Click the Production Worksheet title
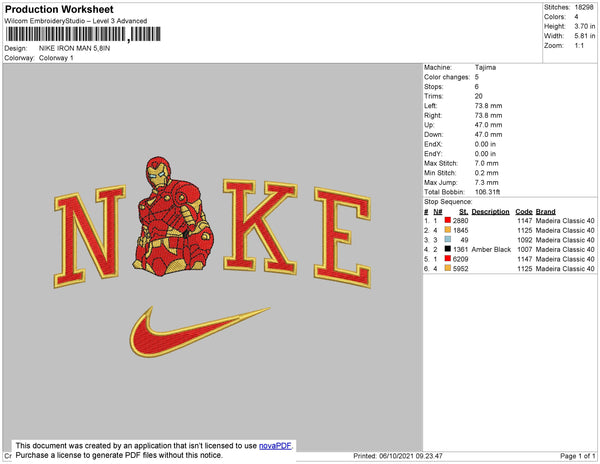 coord(59,10)
